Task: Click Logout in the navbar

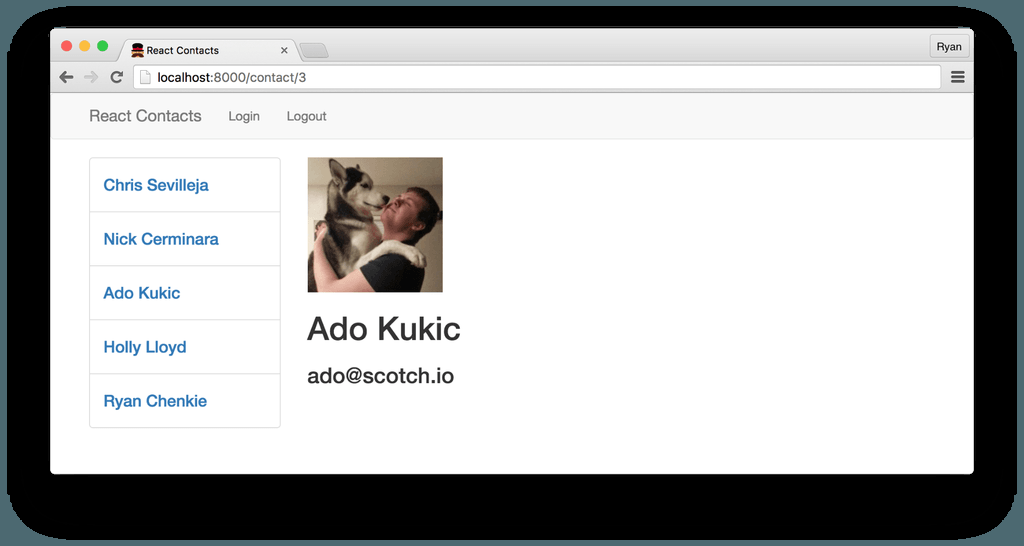Action: pos(306,116)
